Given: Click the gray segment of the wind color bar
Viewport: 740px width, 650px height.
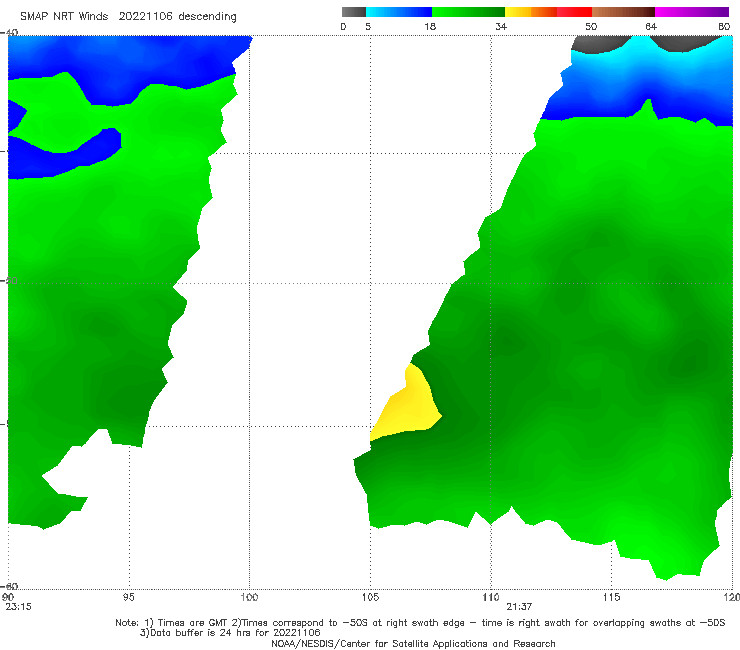Looking at the screenshot, I should tap(353, 12).
